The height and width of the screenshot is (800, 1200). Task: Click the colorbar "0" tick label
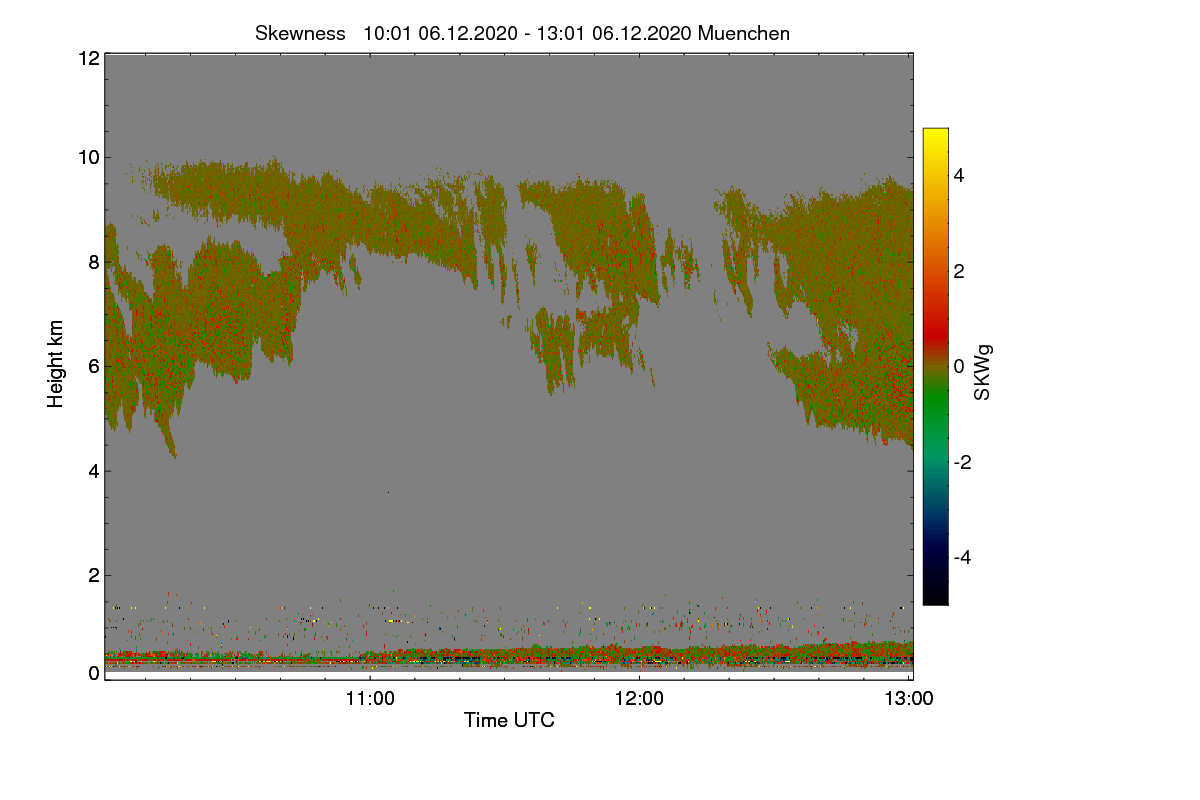click(x=960, y=366)
